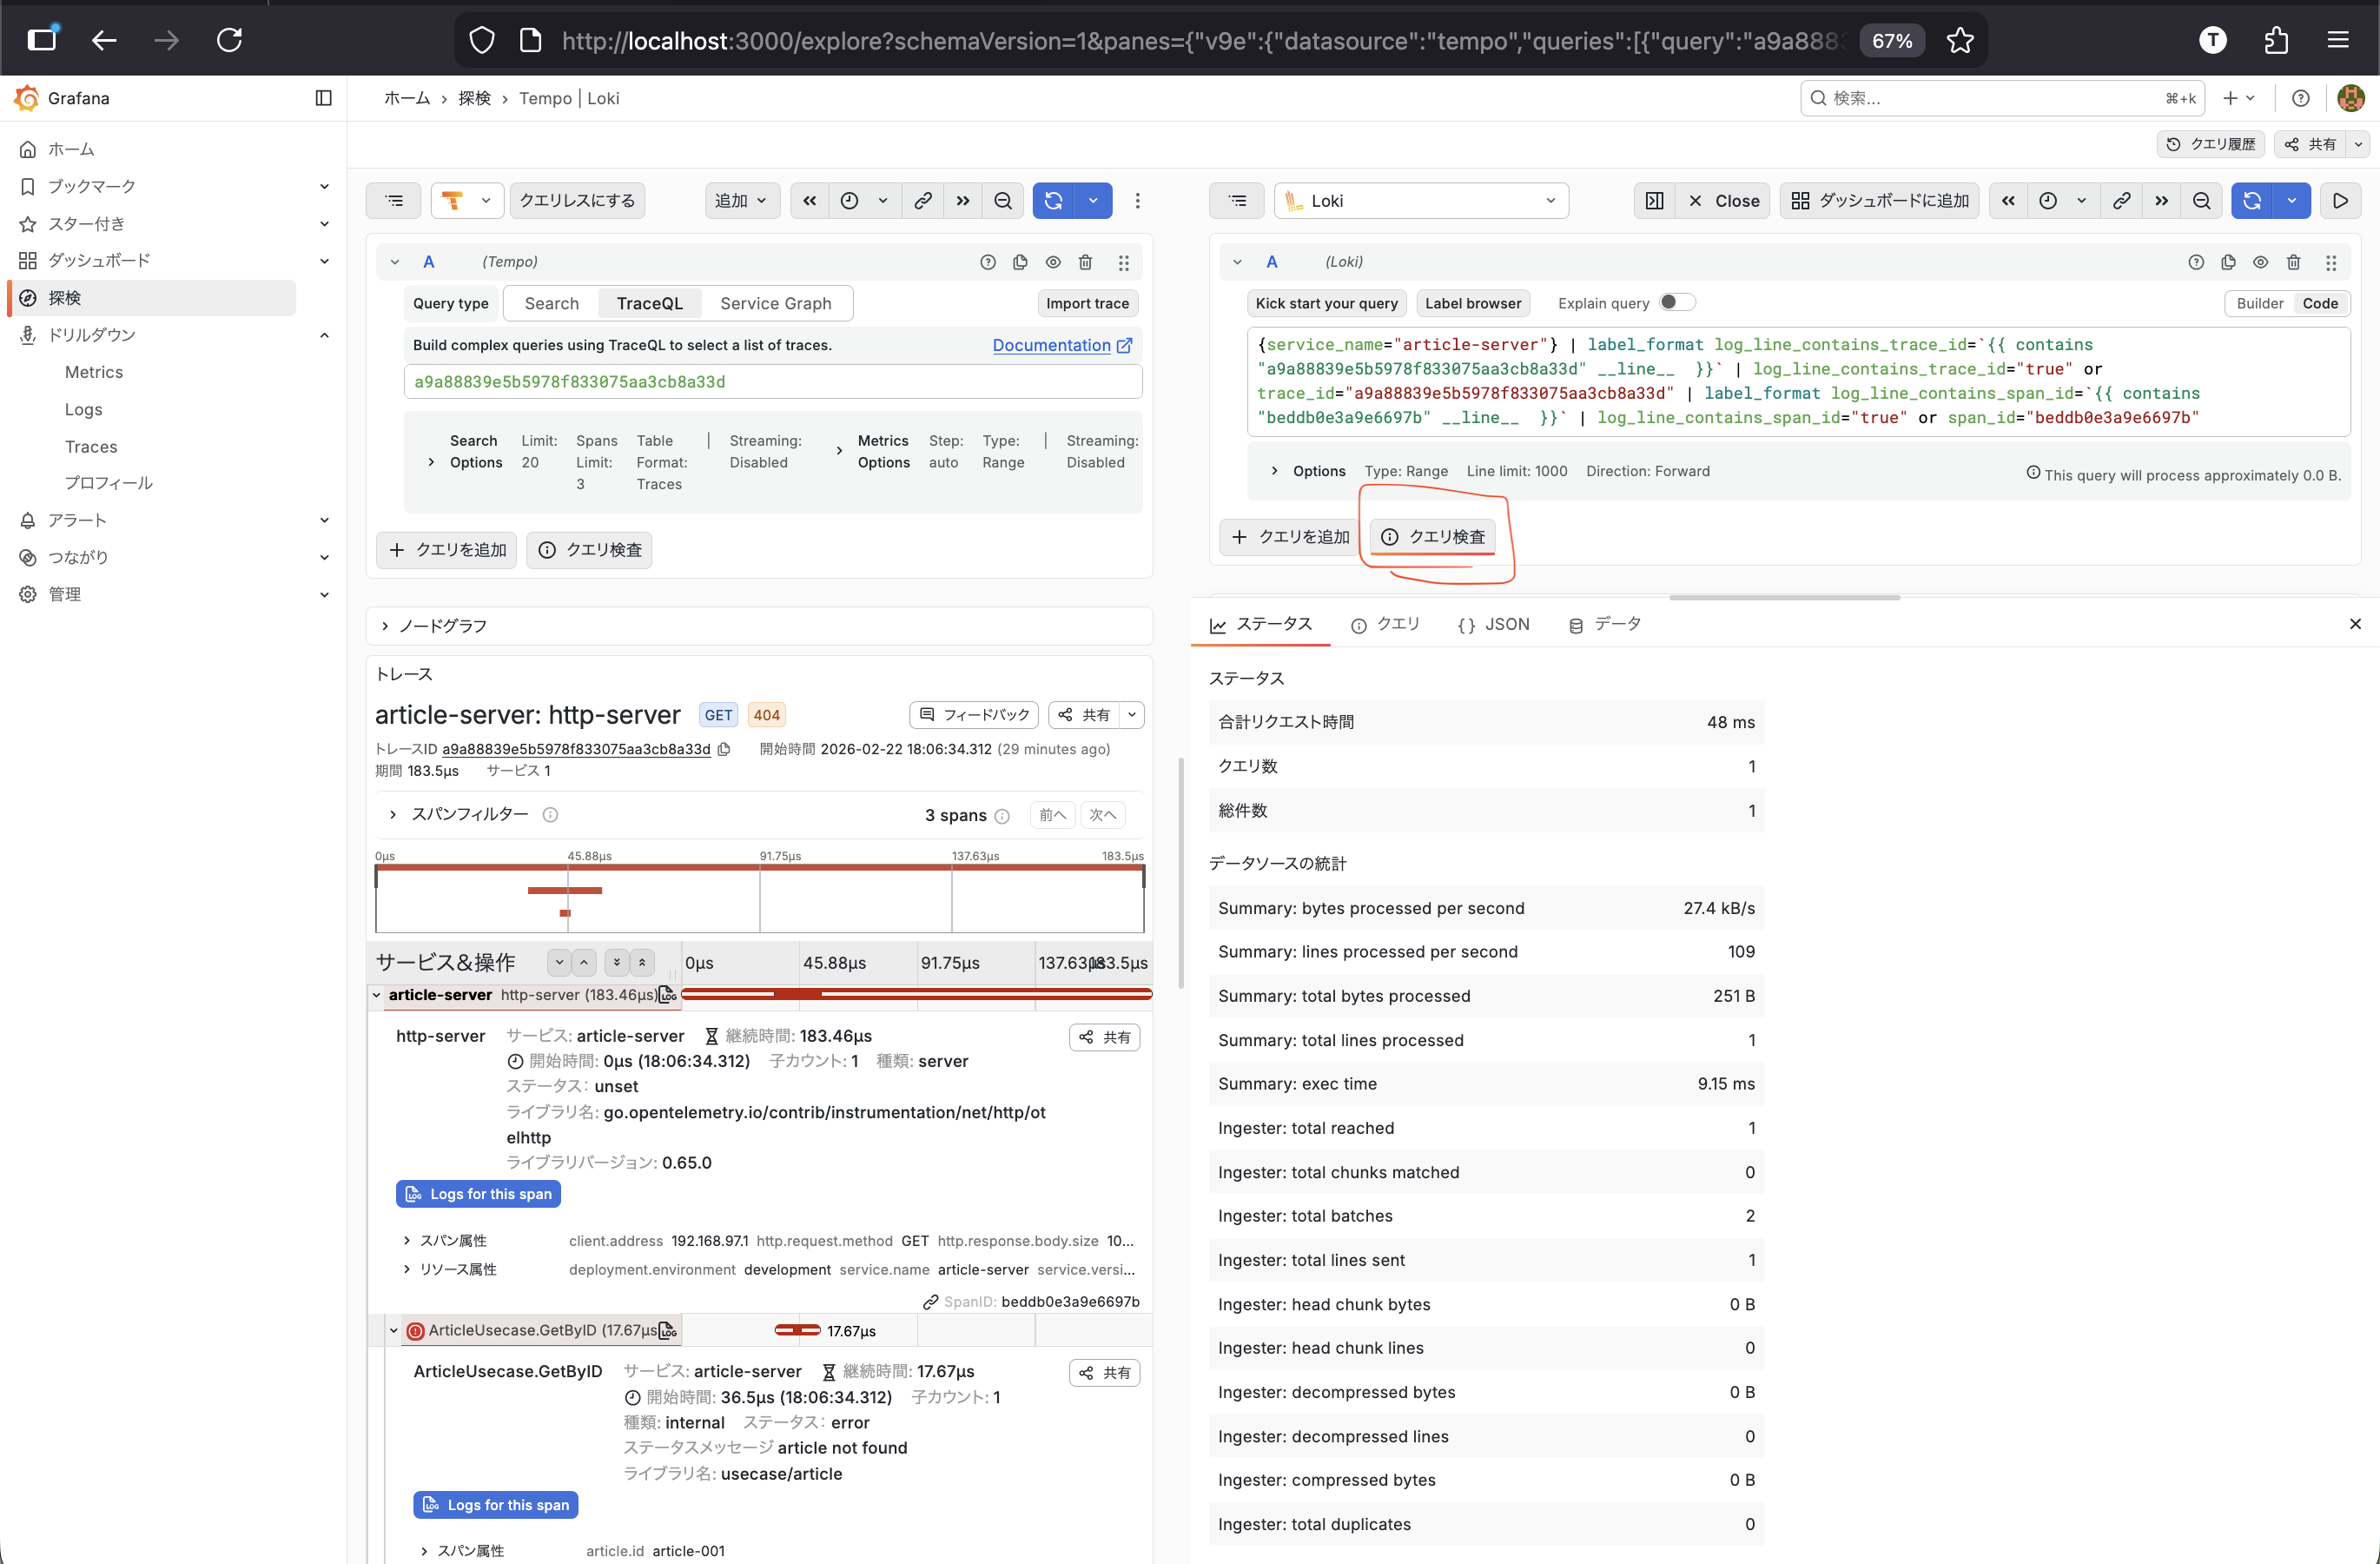The height and width of the screenshot is (1564, 2380).
Task: Hide Tempo query A with eye icon
Action: pos(1053,262)
